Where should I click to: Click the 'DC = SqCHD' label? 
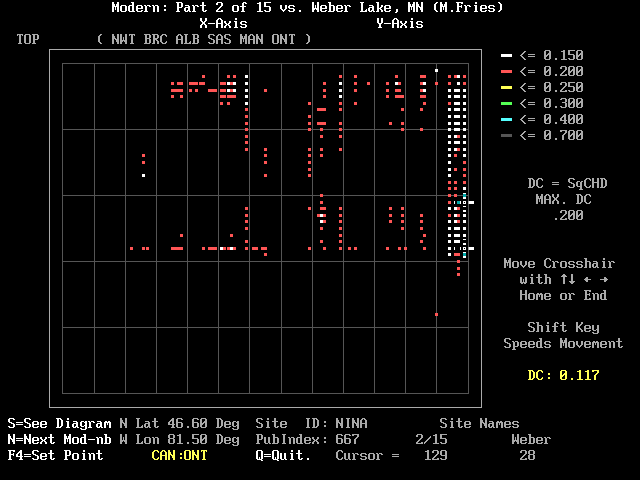567,184
